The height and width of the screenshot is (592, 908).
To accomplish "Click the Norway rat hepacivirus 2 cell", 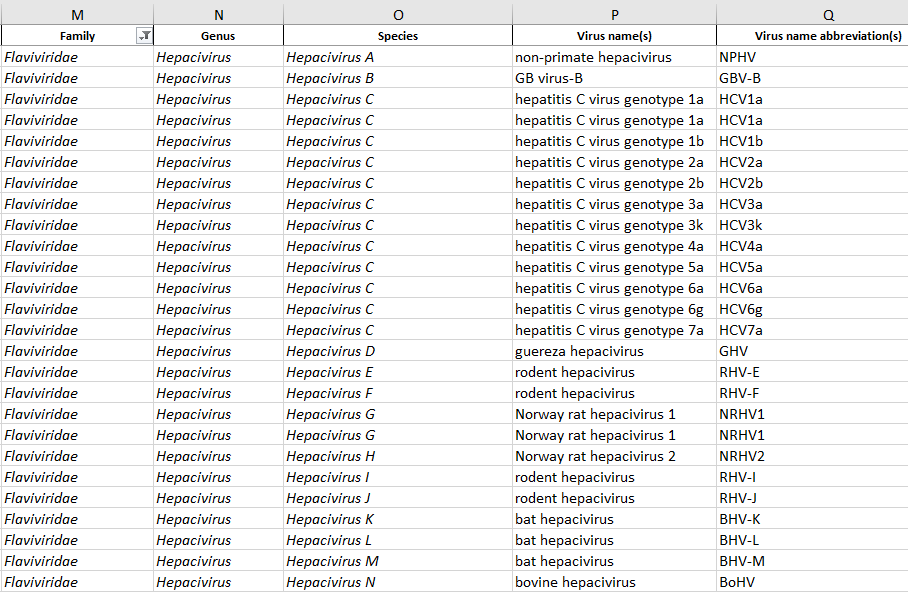I will (614, 456).
